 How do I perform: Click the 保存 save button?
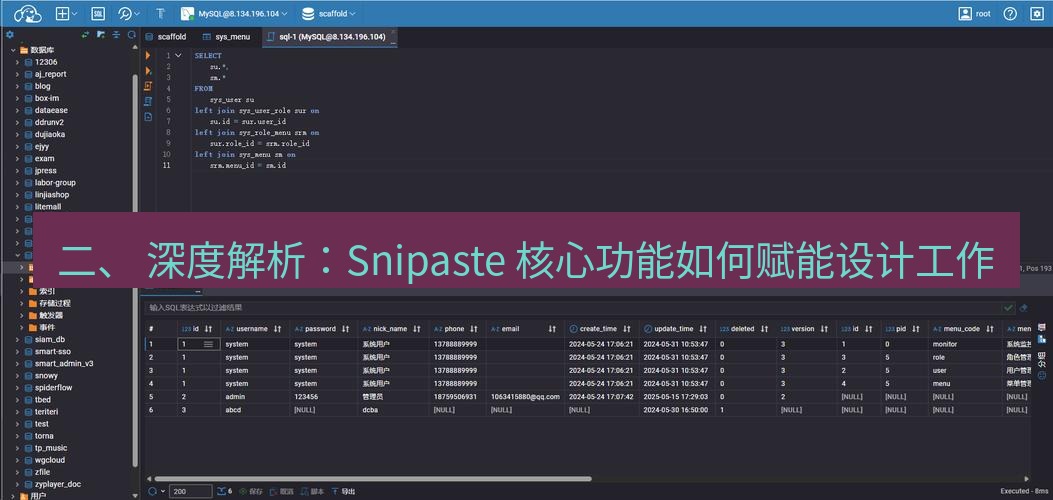(x=250, y=491)
